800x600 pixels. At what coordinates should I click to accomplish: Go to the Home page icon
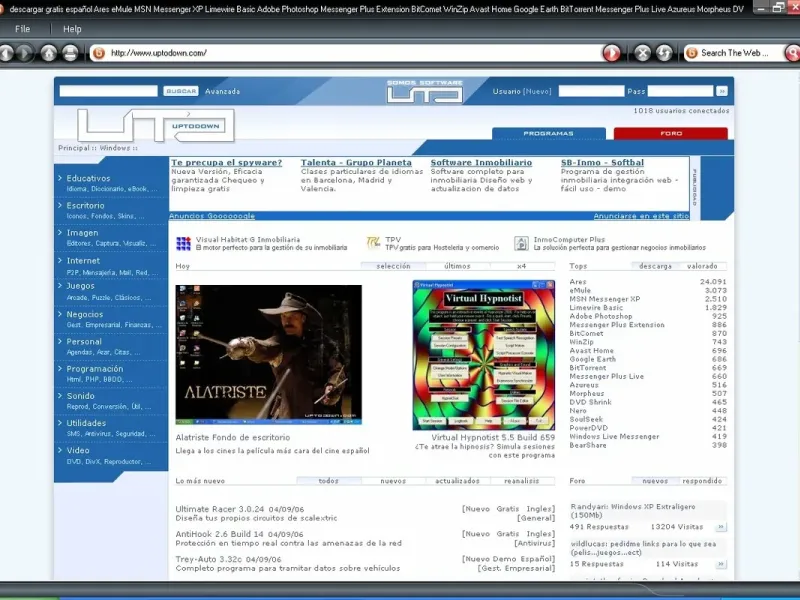[49, 53]
